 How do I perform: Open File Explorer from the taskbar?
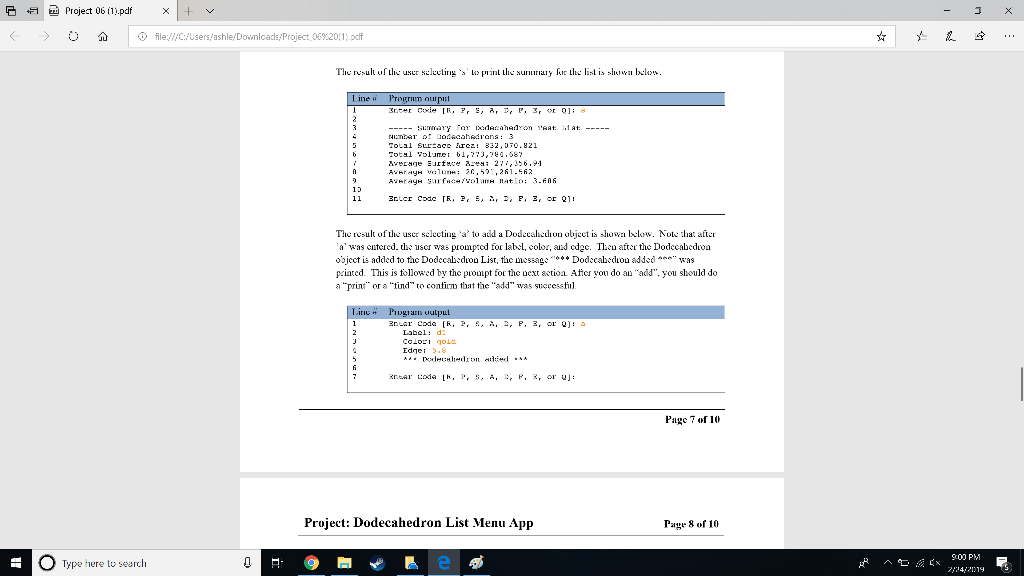pyautogui.click(x=344, y=562)
